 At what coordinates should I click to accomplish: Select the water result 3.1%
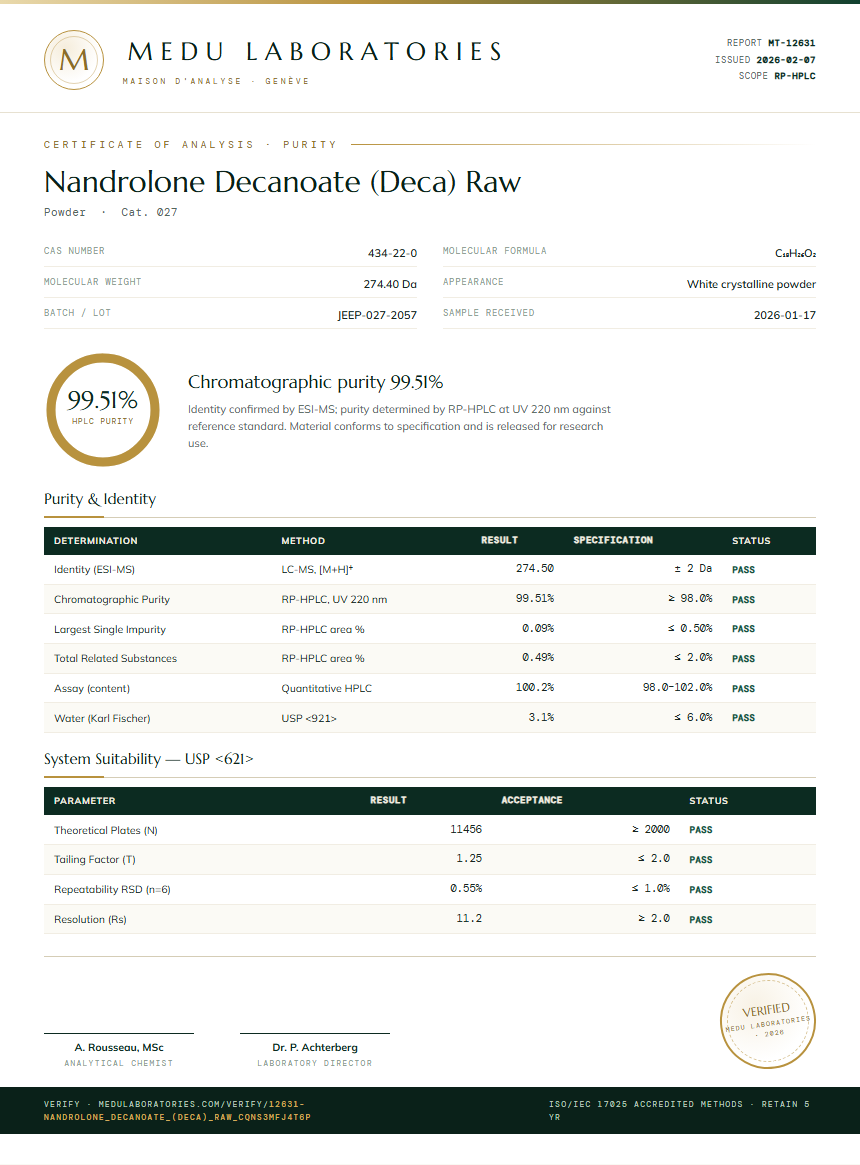pyautogui.click(x=541, y=717)
